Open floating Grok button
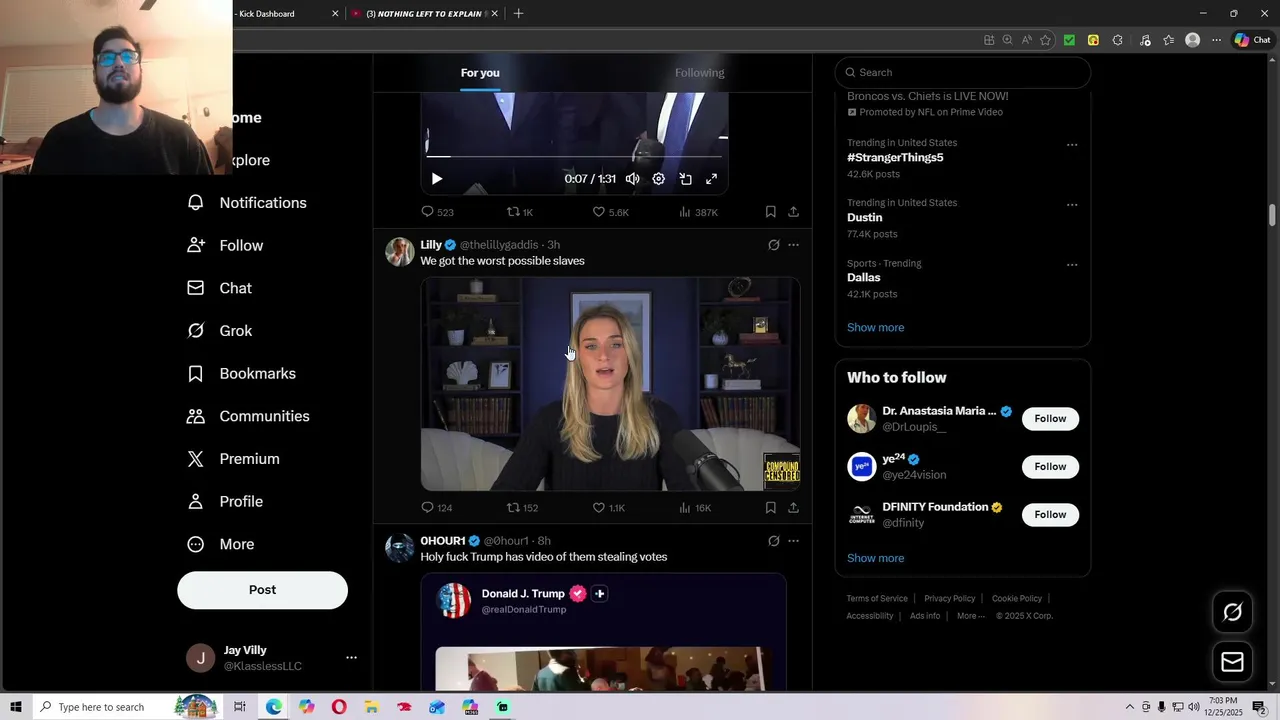Image resolution: width=1280 pixels, height=720 pixels. (x=1233, y=612)
